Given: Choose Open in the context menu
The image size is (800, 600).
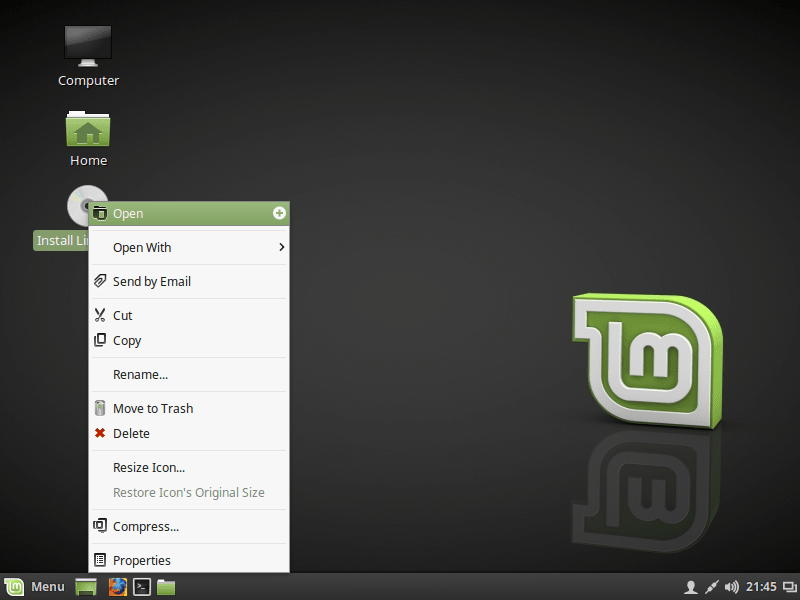Looking at the screenshot, I should point(189,213).
